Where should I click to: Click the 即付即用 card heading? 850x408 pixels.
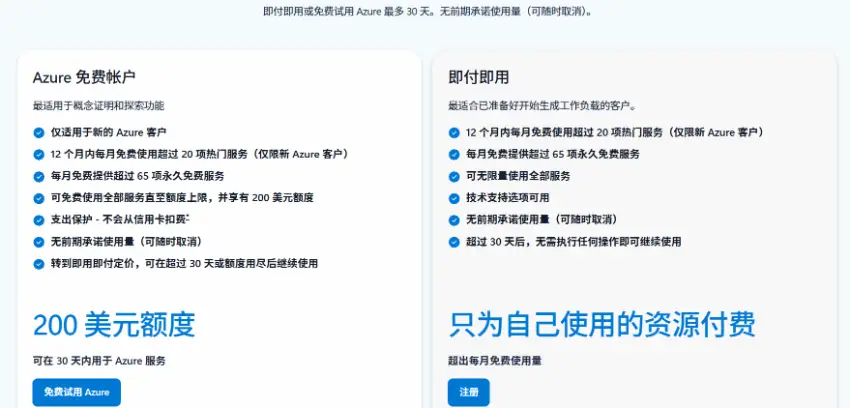(479, 77)
